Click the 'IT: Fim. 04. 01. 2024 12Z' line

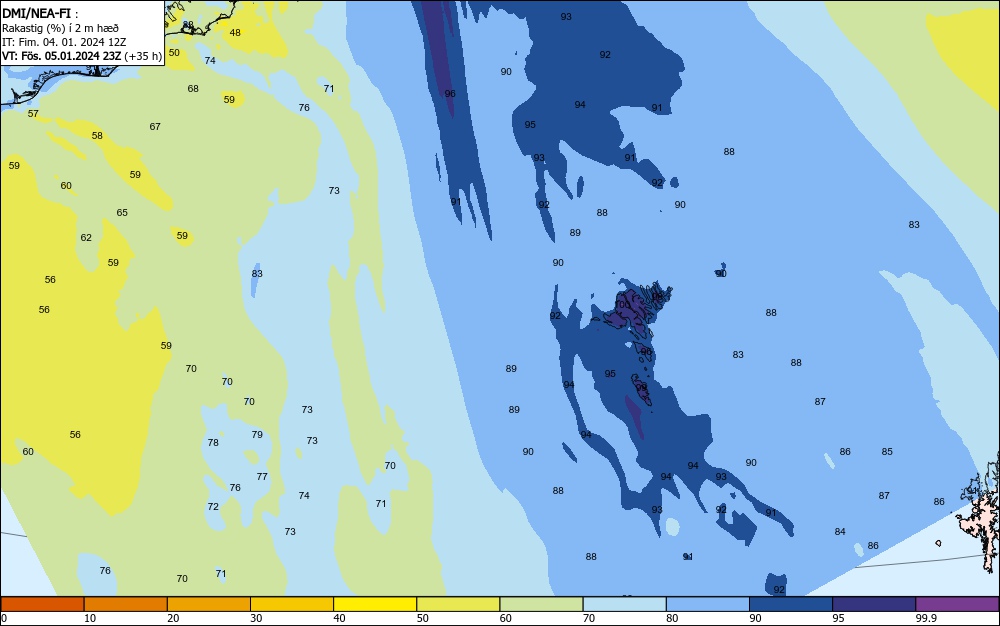(x=64, y=42)
